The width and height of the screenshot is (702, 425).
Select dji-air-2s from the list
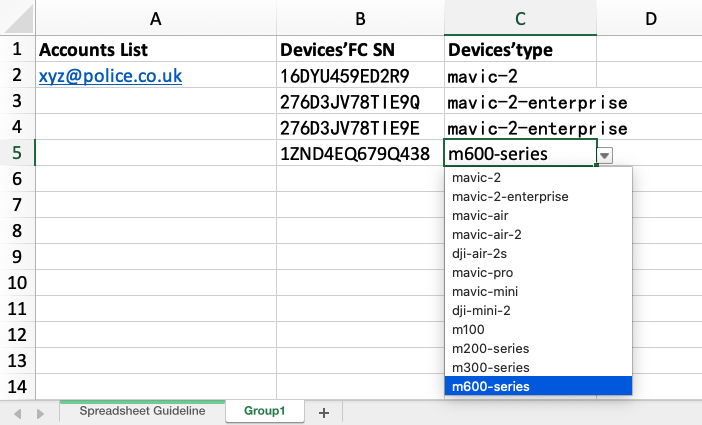(538, 254)
